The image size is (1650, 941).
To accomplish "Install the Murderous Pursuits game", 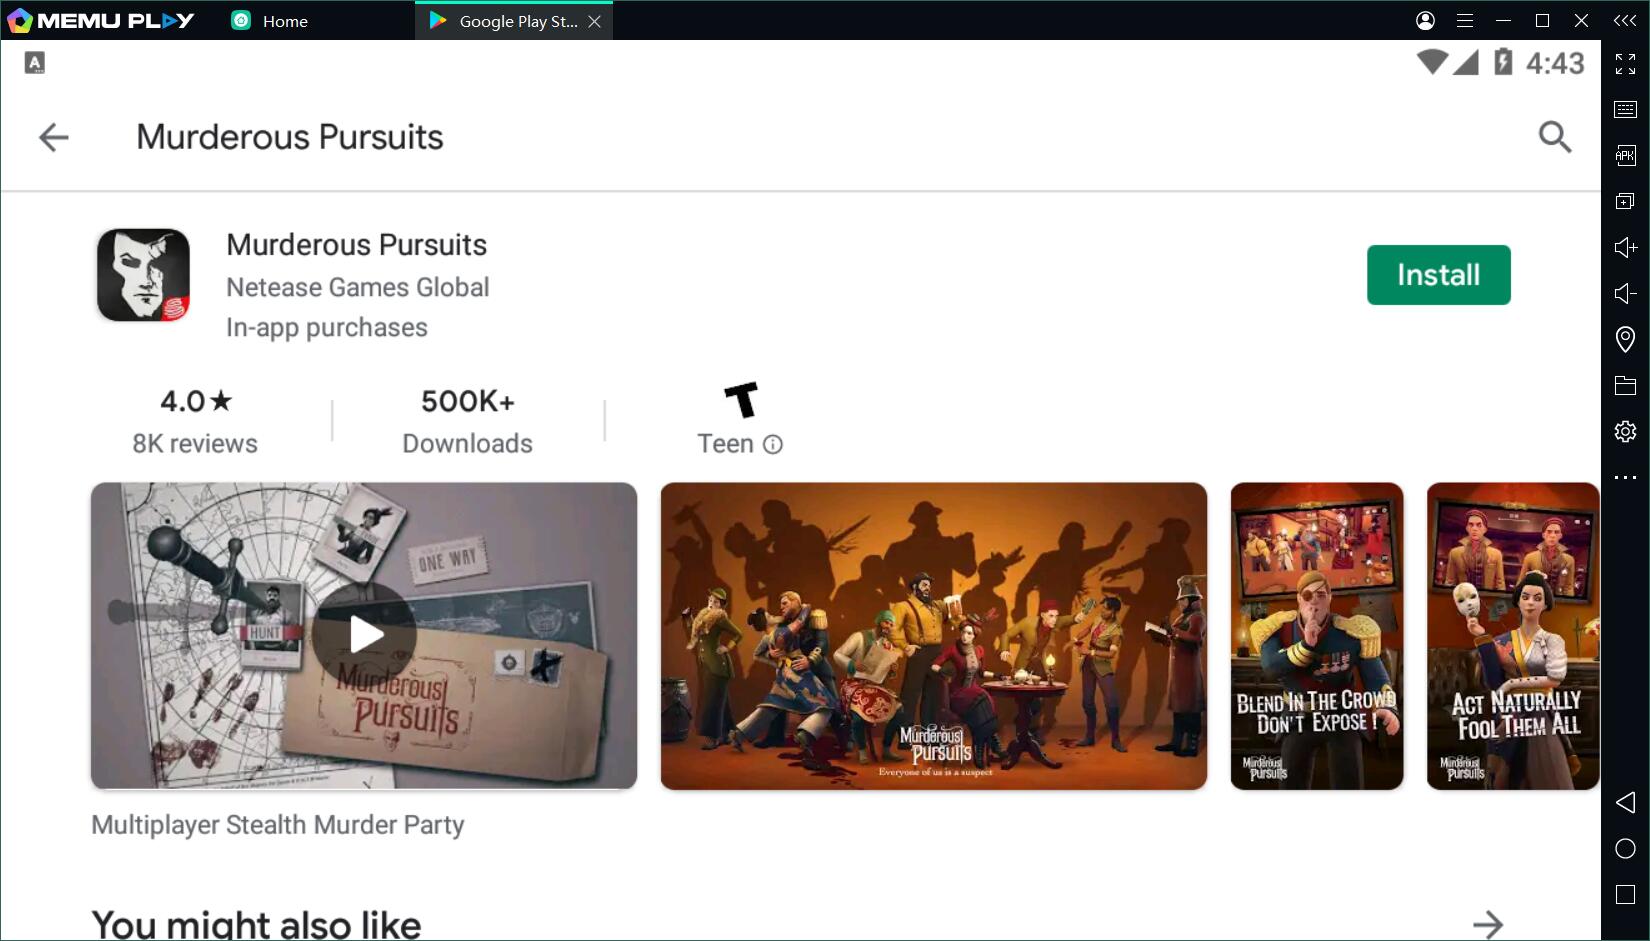I will click(x=1438, y=275).
